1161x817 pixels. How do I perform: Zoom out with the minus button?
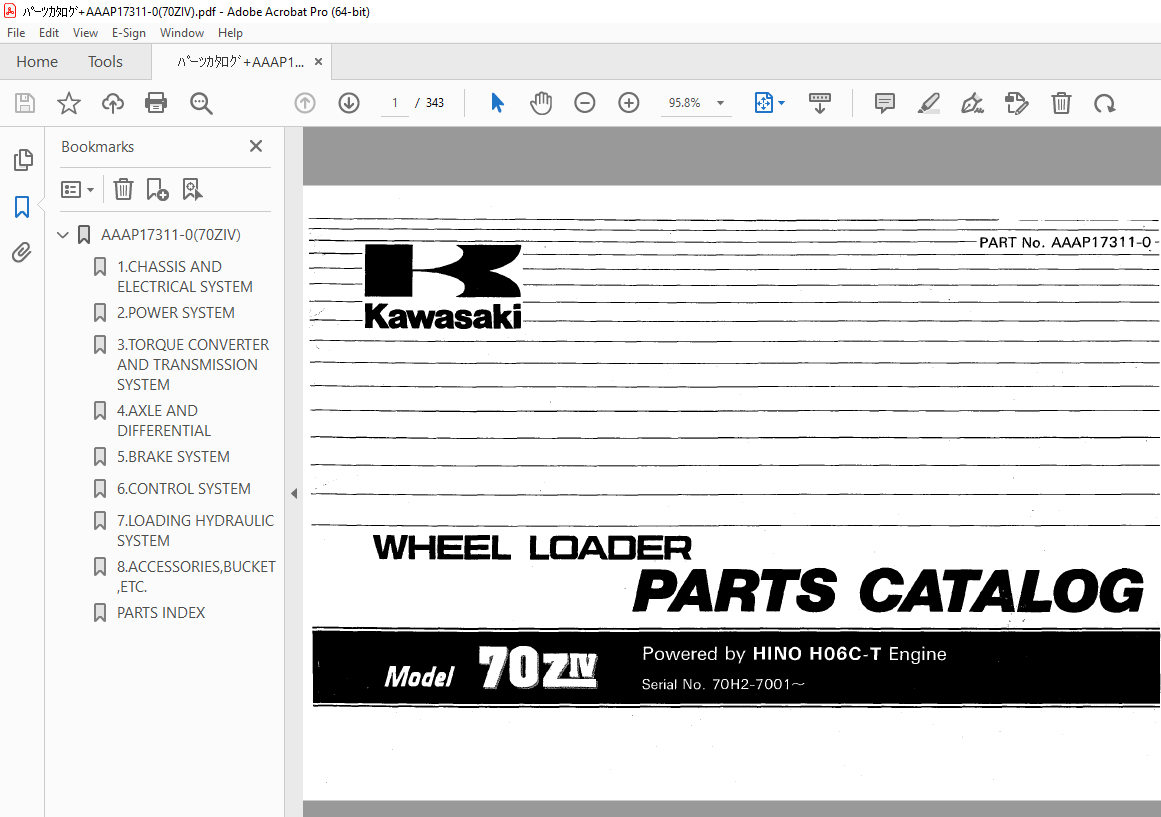pos(585,103)
